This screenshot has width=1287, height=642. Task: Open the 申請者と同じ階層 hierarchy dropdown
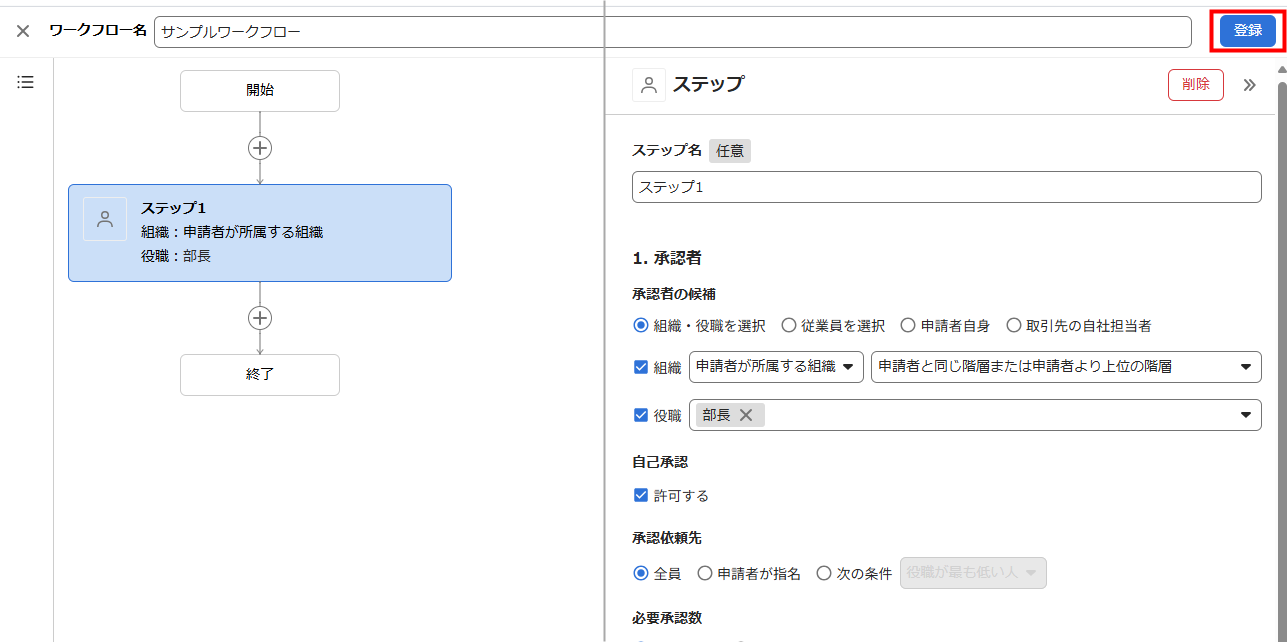pos(1065,367)
